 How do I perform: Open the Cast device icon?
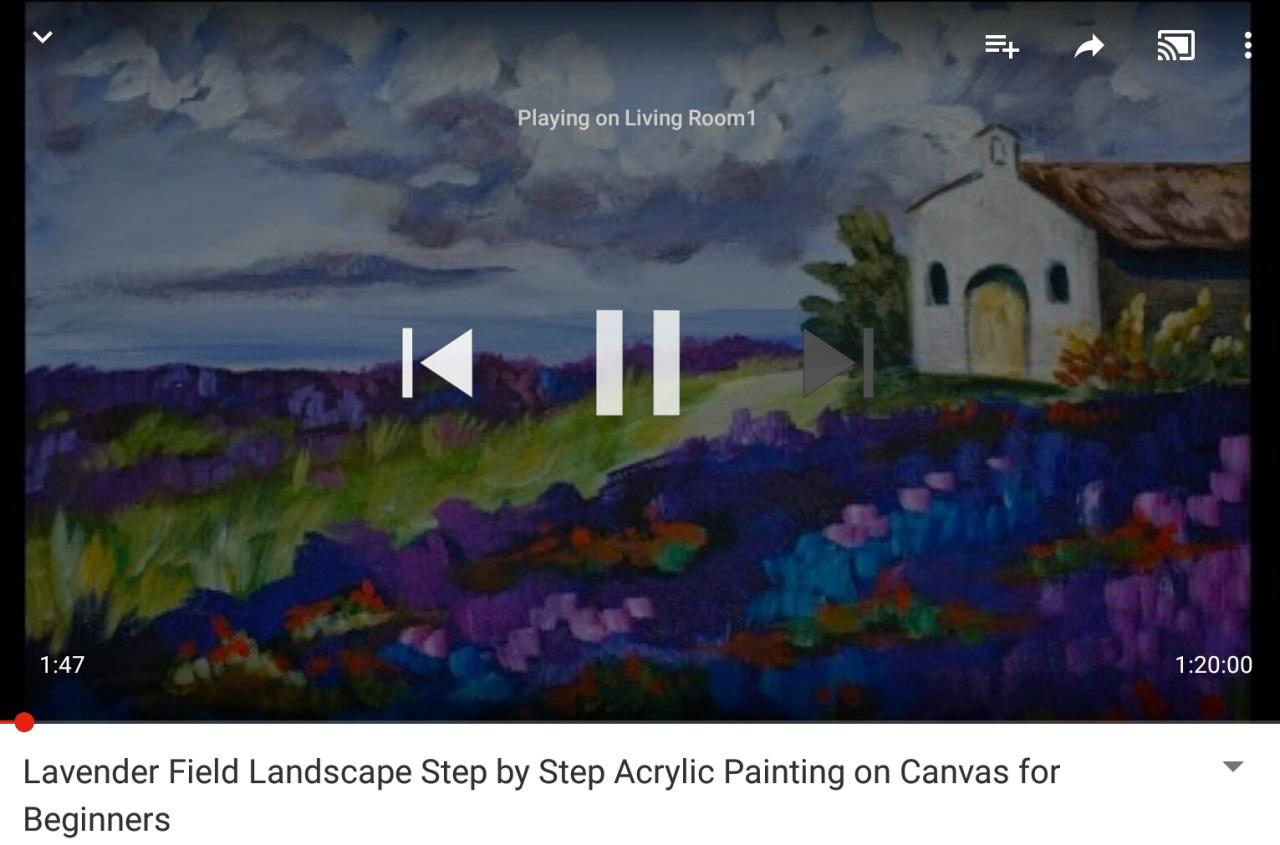pos(1175,46)
